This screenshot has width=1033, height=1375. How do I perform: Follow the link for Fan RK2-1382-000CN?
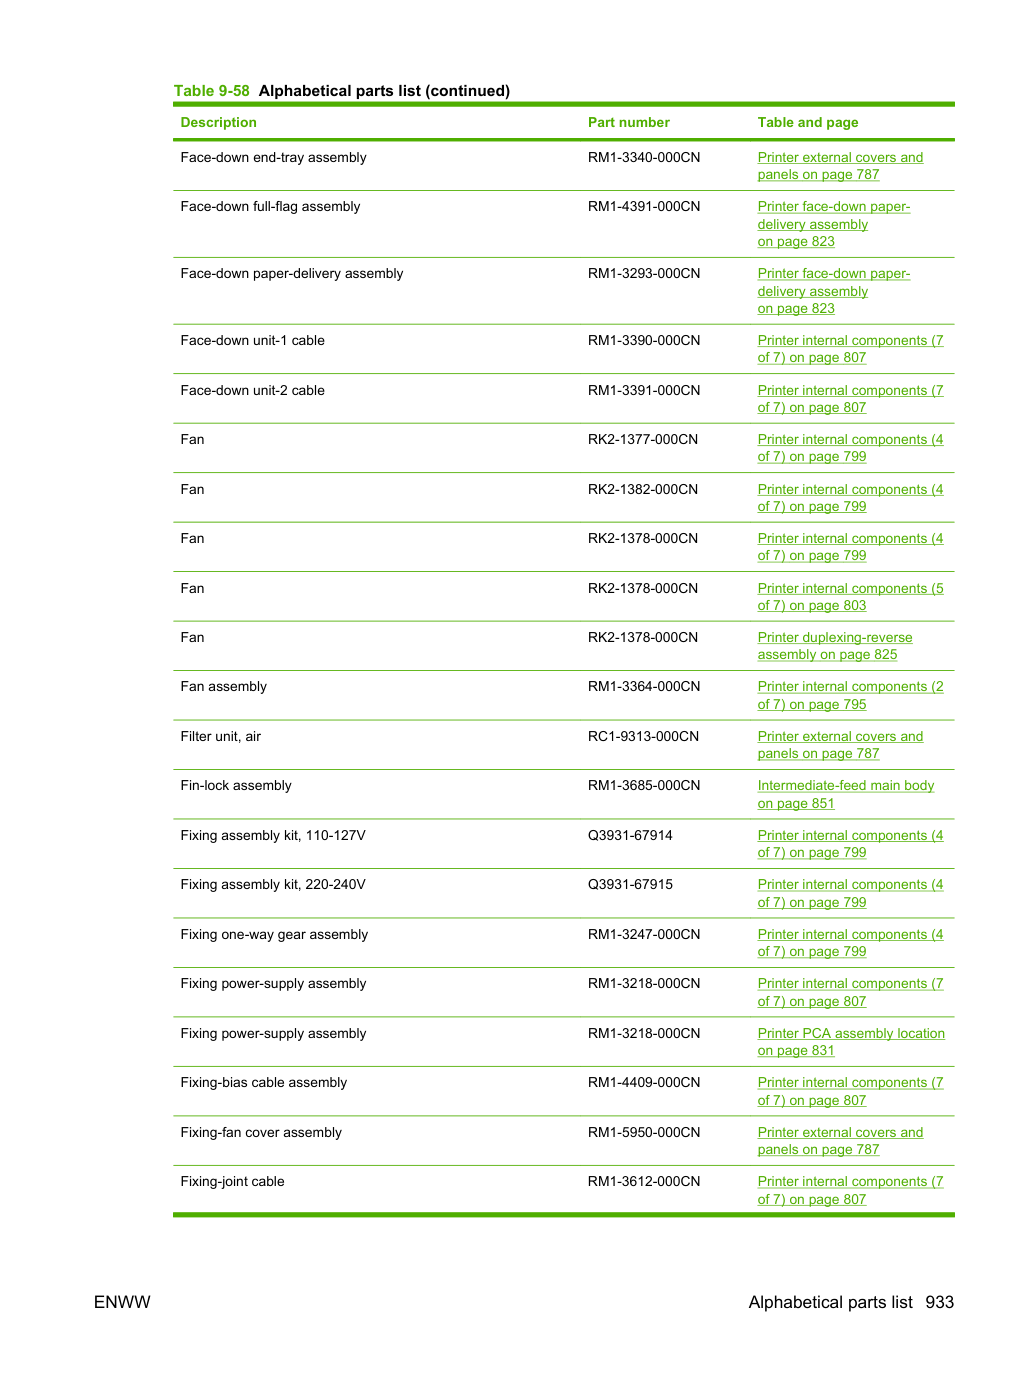pos(850,498)
